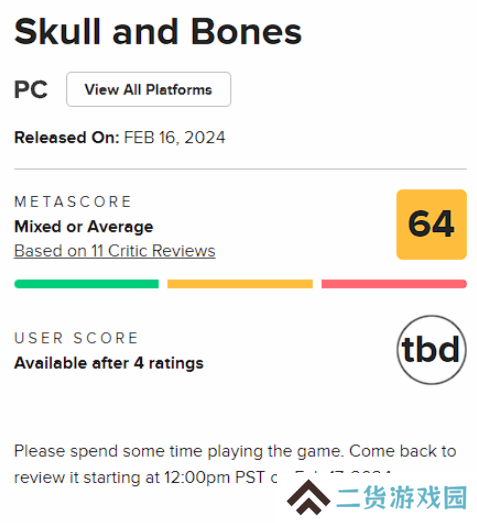This screenshot has width=477, height=523.
Task: Select the yellow mixed reviews bar
Action: pos(240,284)
